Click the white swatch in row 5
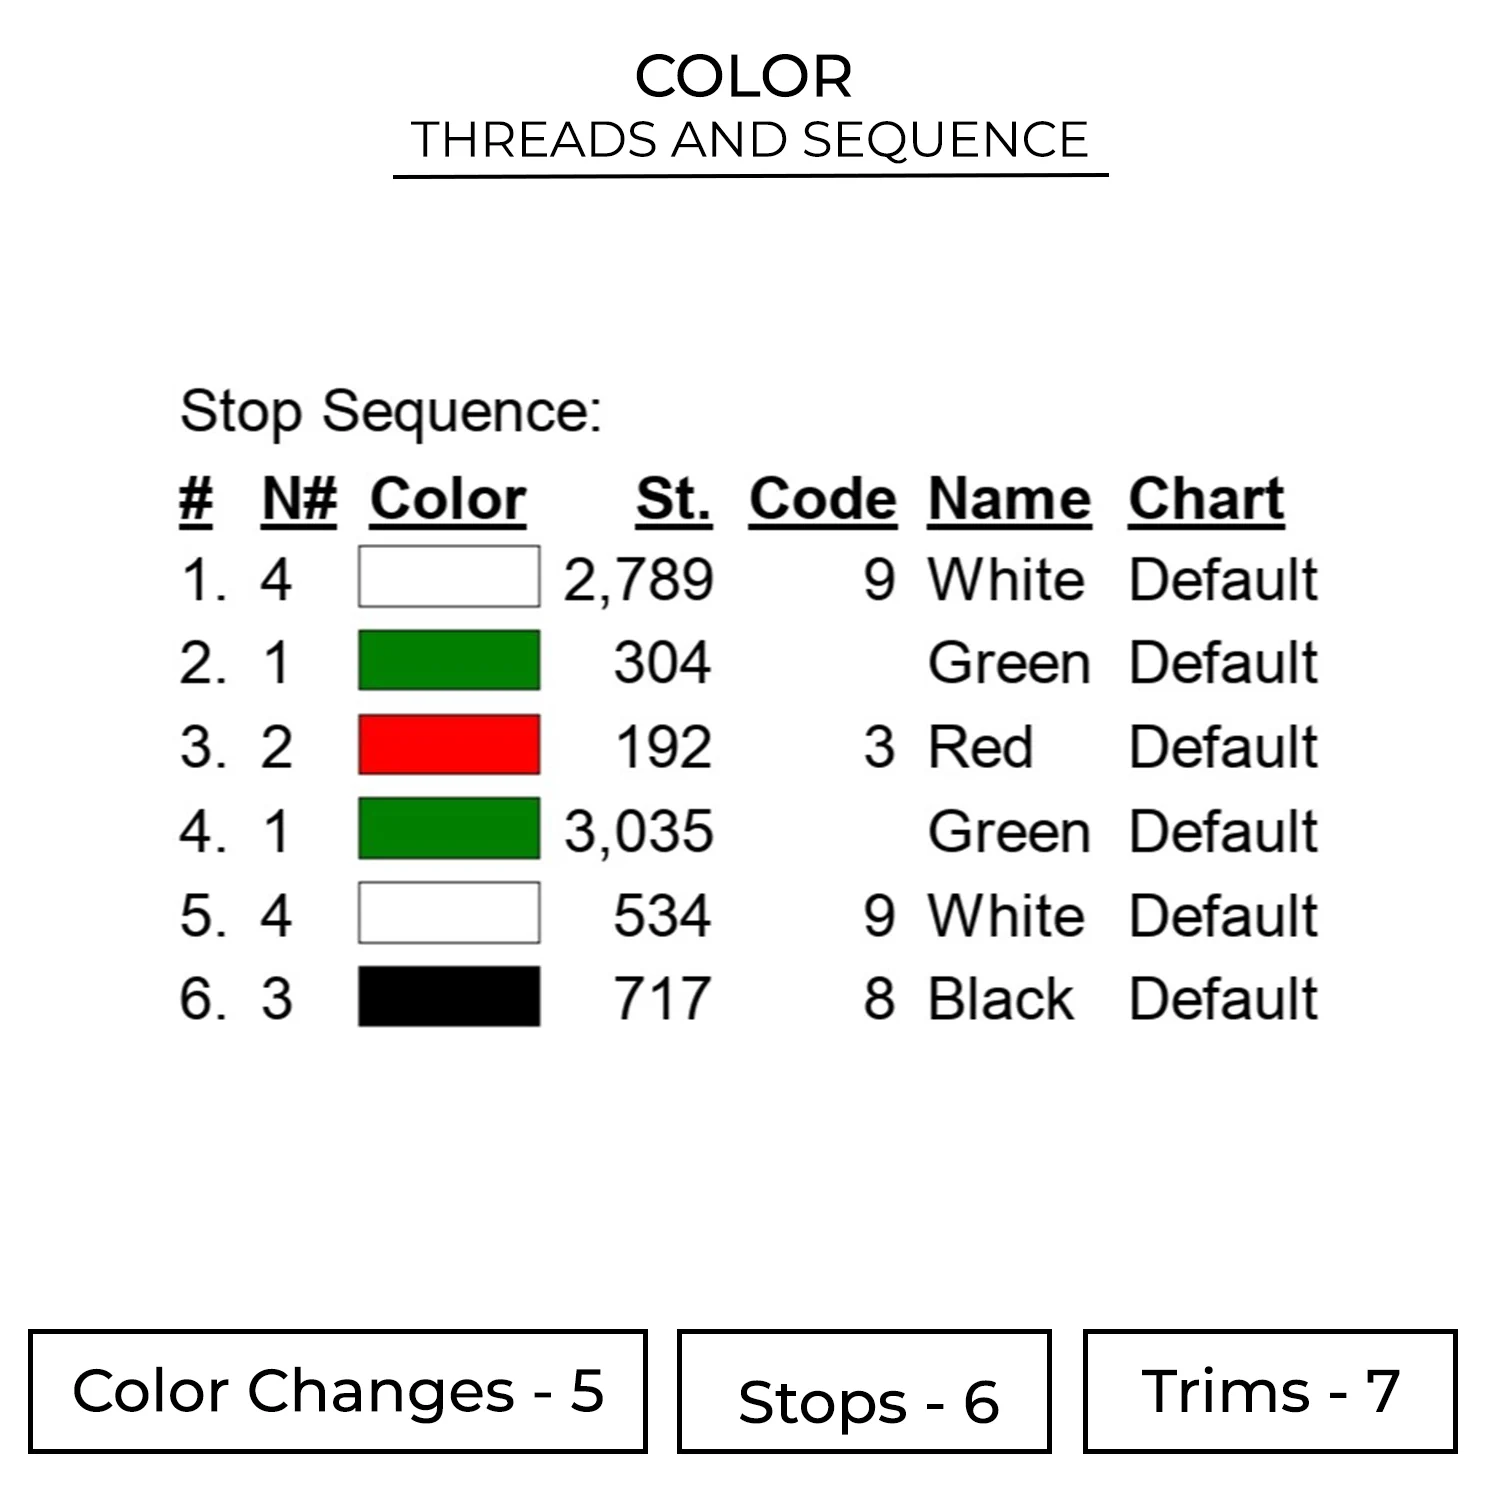1500x1500 pixels. pyautogui.click(x=449, y=912)
